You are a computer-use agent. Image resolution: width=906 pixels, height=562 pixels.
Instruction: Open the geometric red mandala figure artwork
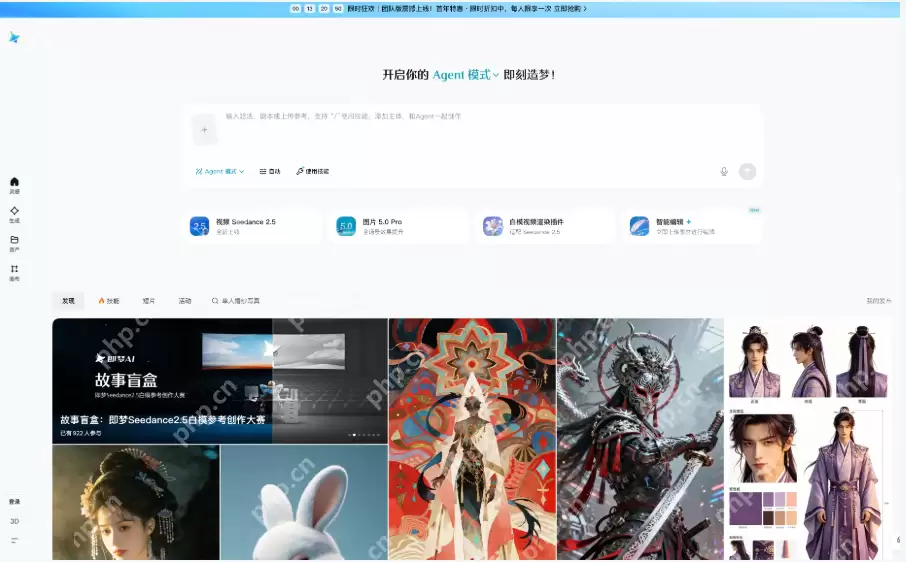click(x=473, y=439)
